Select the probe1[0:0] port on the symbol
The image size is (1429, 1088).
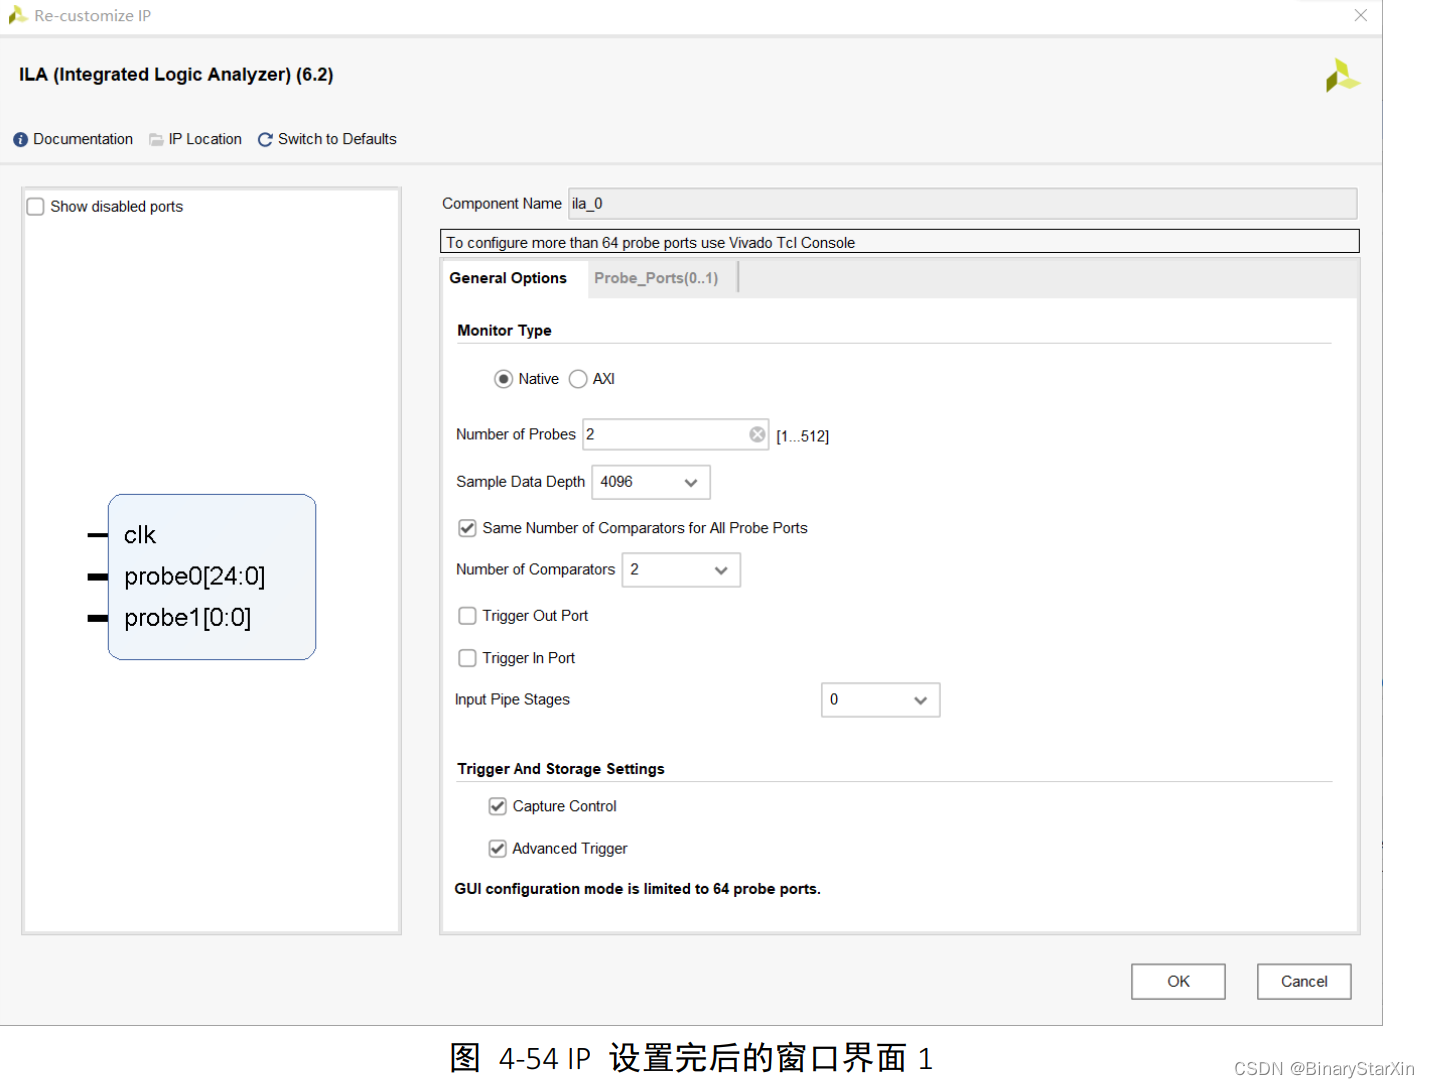(x=187, y=618)
